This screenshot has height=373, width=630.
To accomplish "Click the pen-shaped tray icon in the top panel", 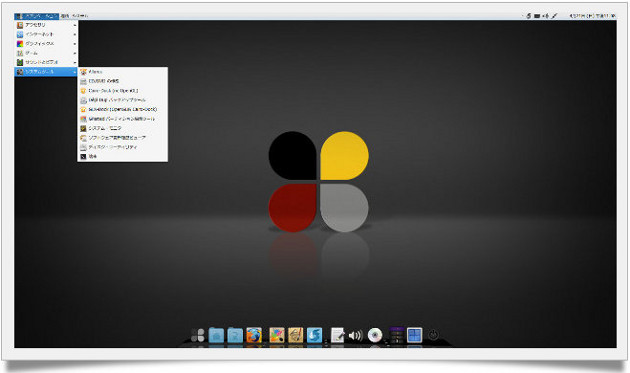I will [x=554, y=16].
